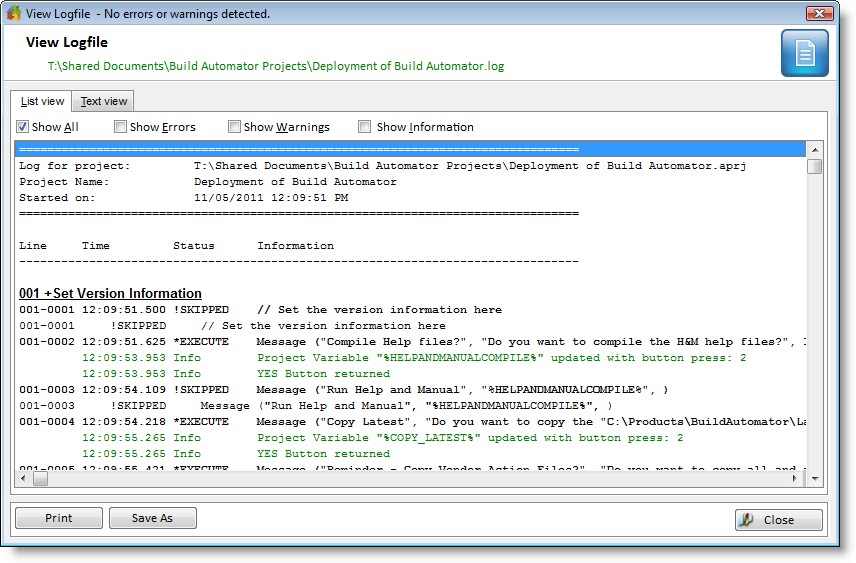Select the %COPY_LATEST% updated info row
Viewport: 856px width, 563px height.
tap(411, 437)
